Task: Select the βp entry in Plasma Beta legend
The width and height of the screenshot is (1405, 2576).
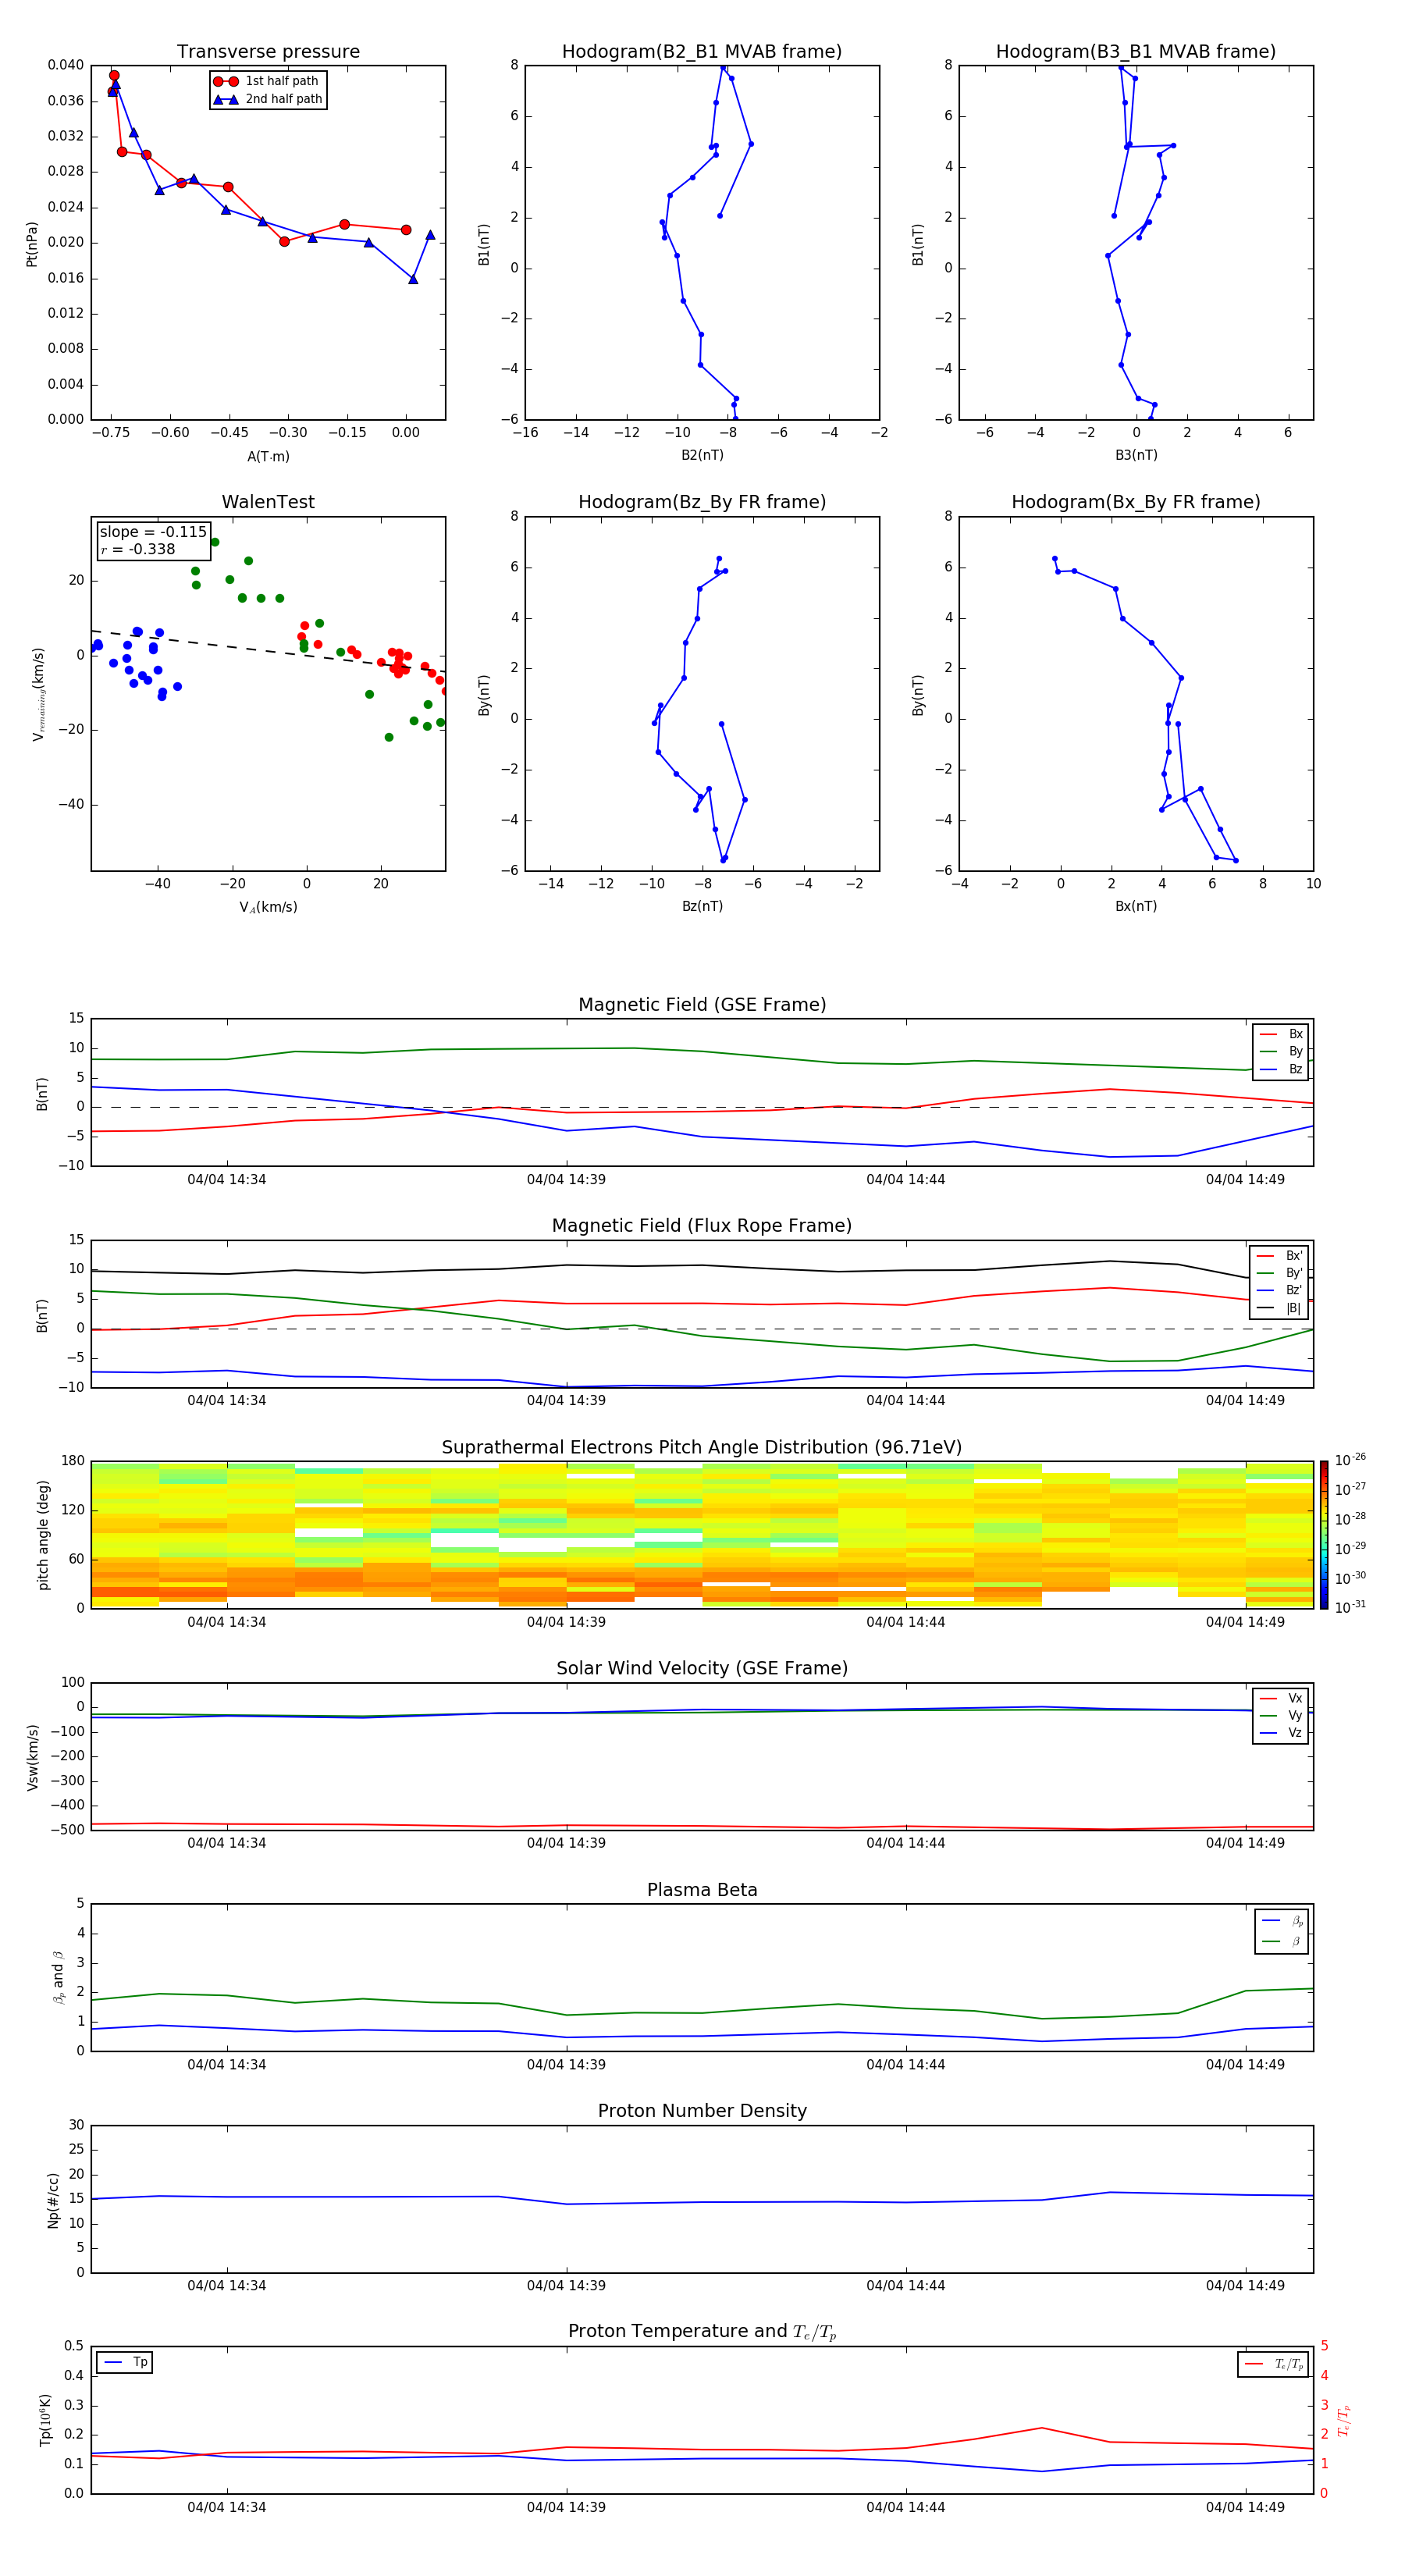Action: coord(1282,1921)
